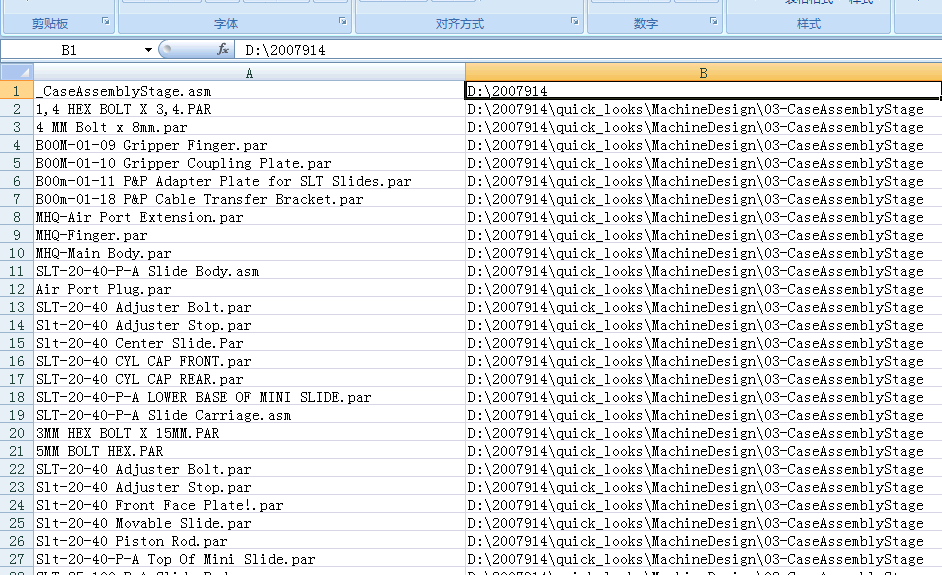Image resolution: width=942 pixels, height=575 pixels.
Task: Click cell Air Port Plug.par
Action: pyautogui.click(x=249, y=289)
